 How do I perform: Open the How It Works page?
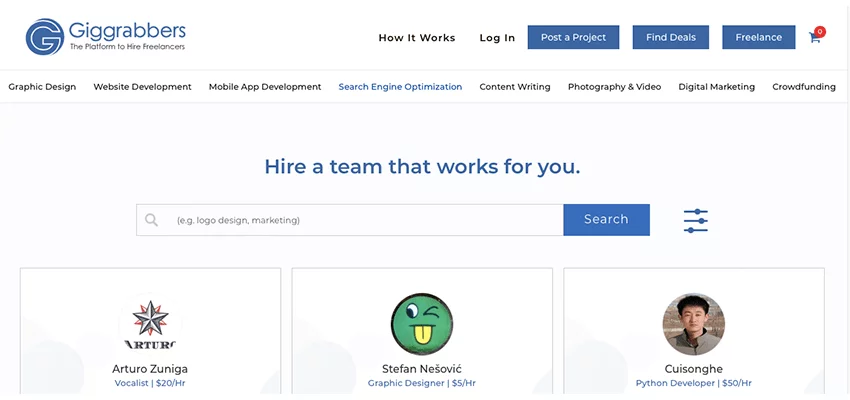[x=417, y=37]
